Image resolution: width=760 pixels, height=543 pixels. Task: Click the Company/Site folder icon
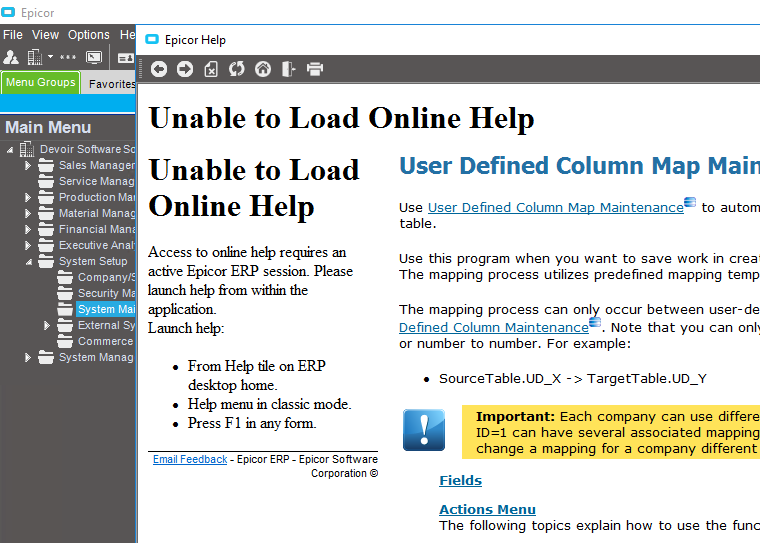[x=65, y=277]
